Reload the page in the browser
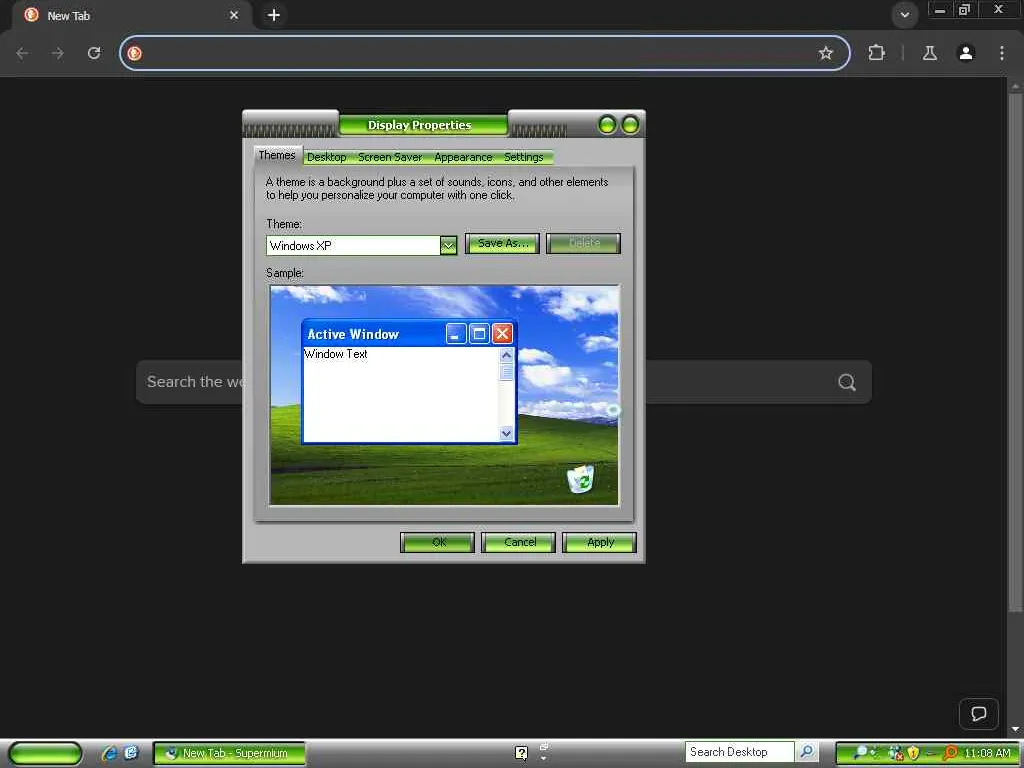 click(x=94, y=53)
